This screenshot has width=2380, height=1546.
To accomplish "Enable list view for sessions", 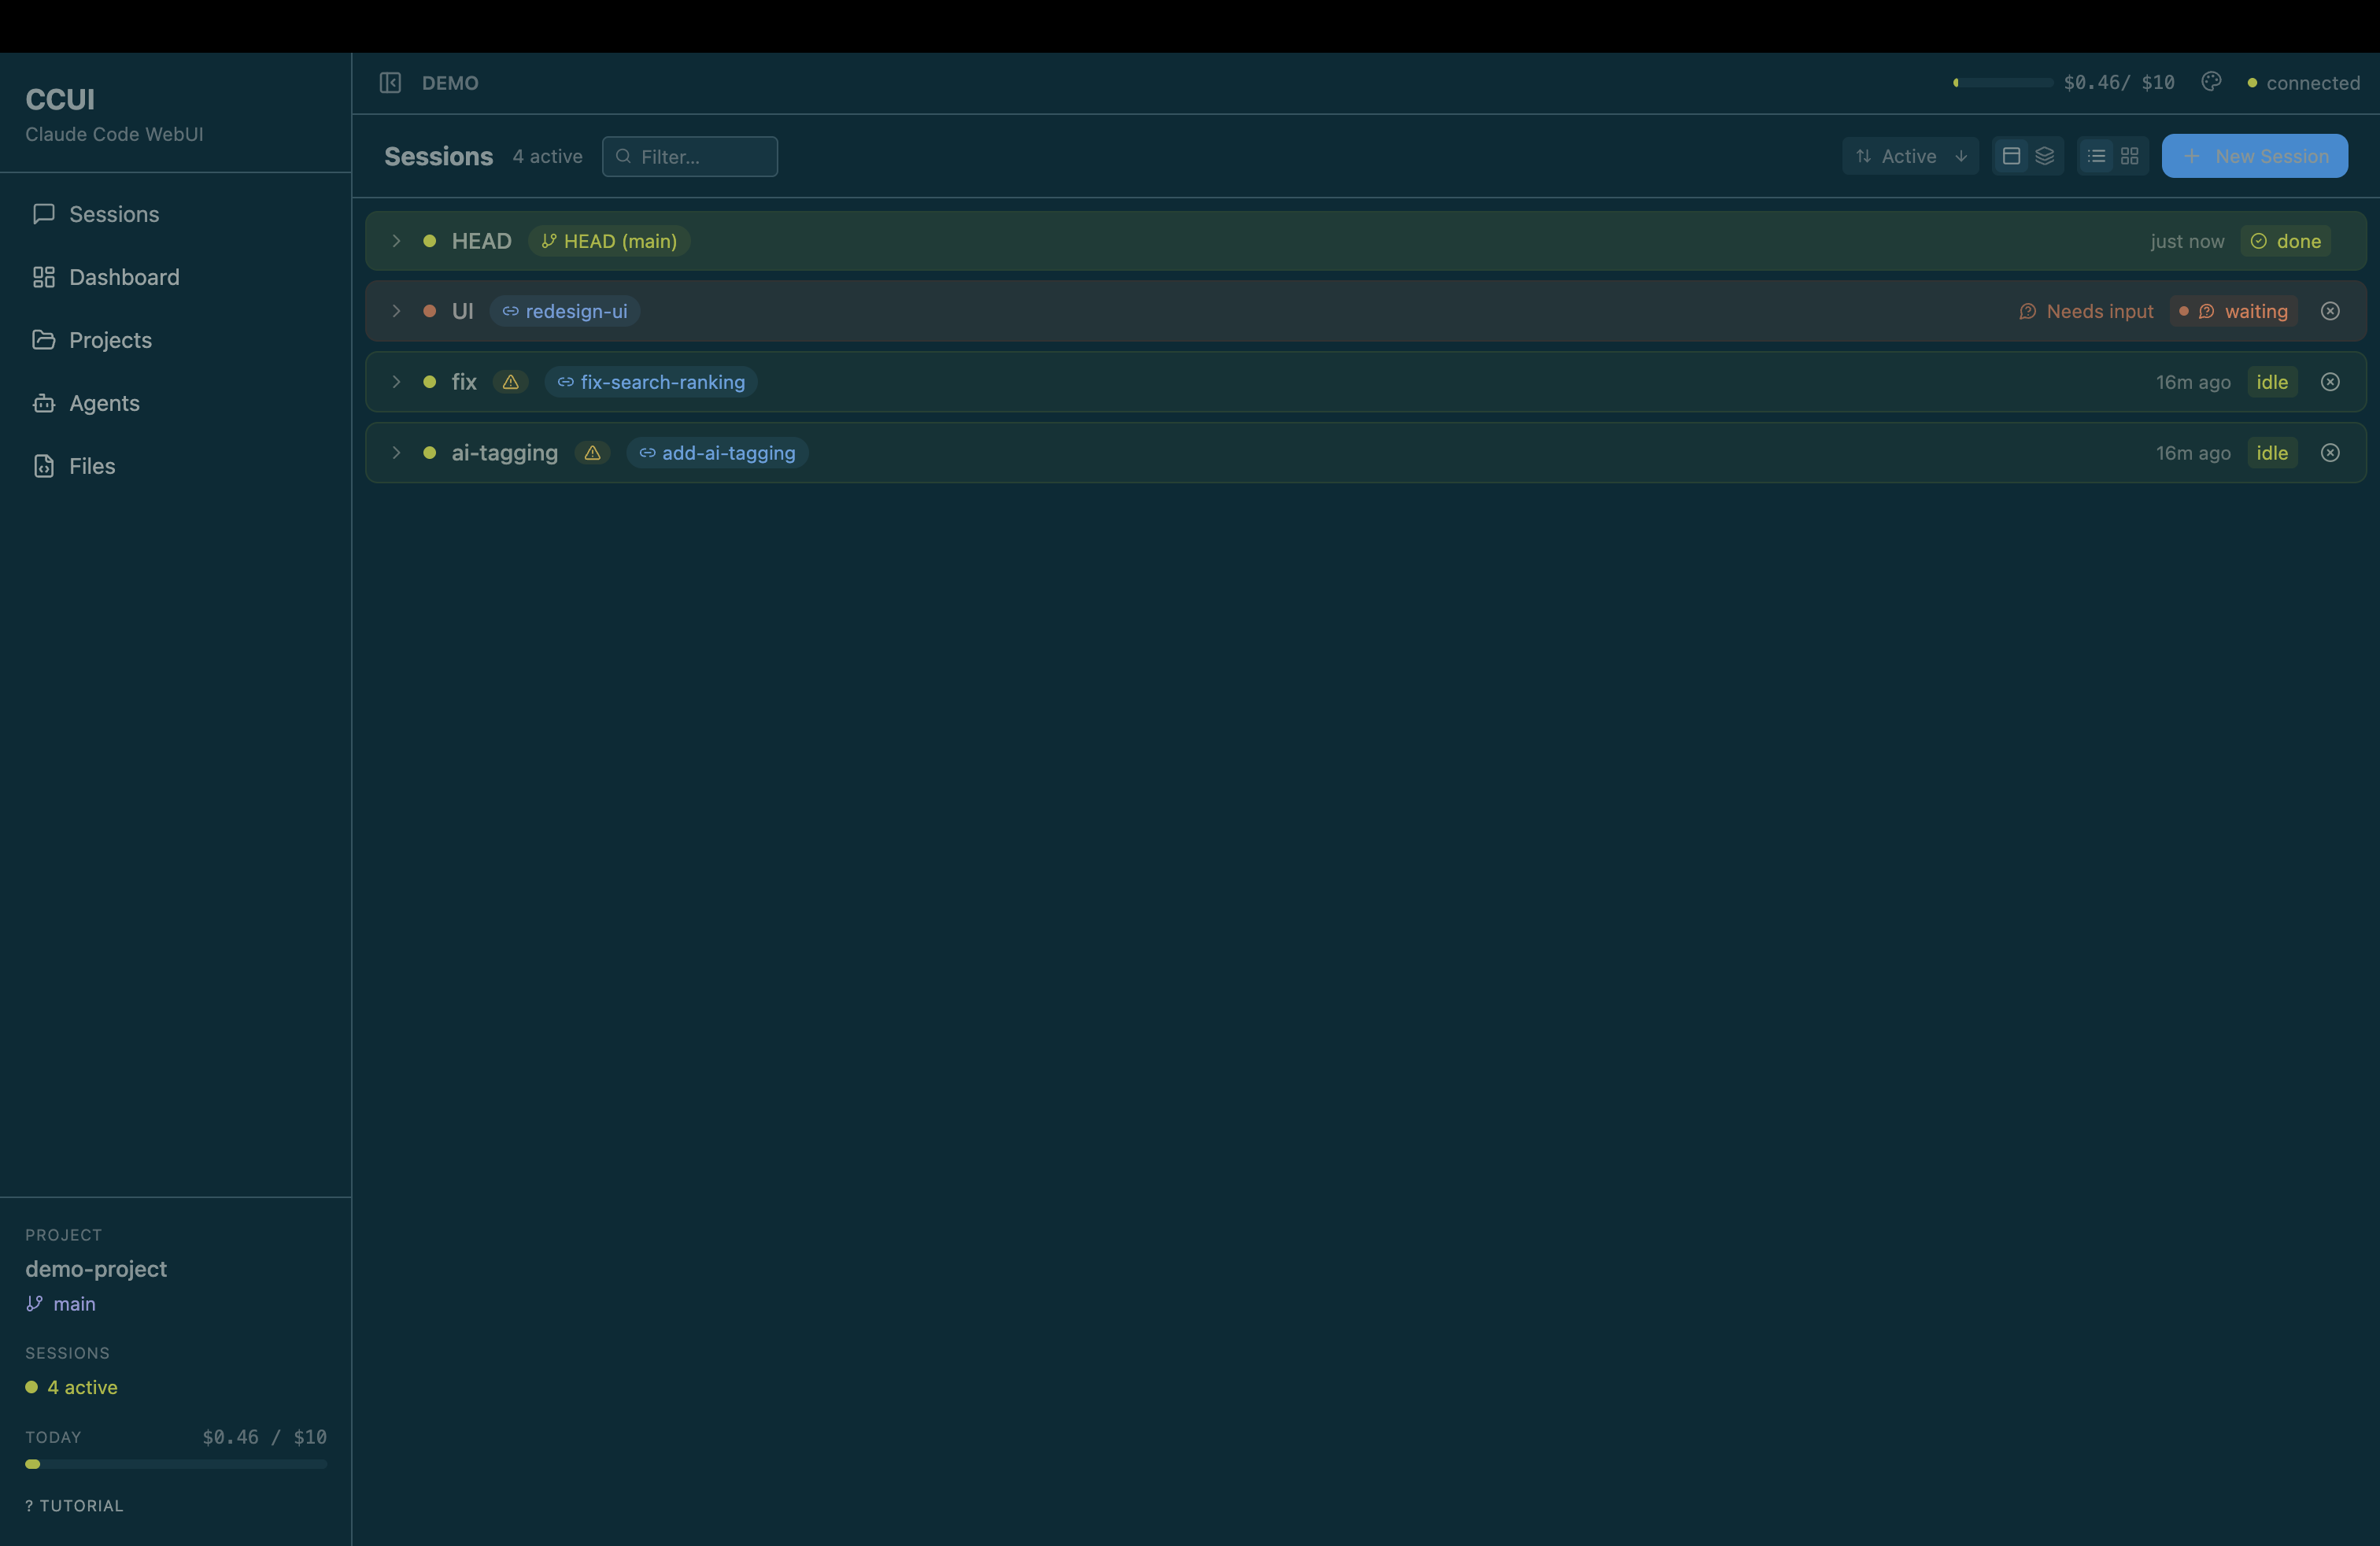I will [x=2095, y=156].
